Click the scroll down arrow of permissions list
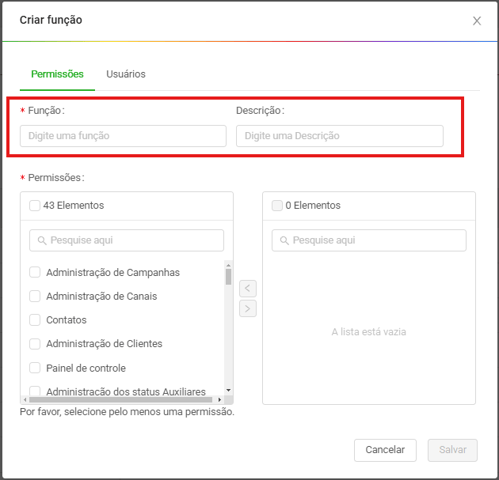Image resolution: width=499 pixels, height=480 pixels. [228, 390]
